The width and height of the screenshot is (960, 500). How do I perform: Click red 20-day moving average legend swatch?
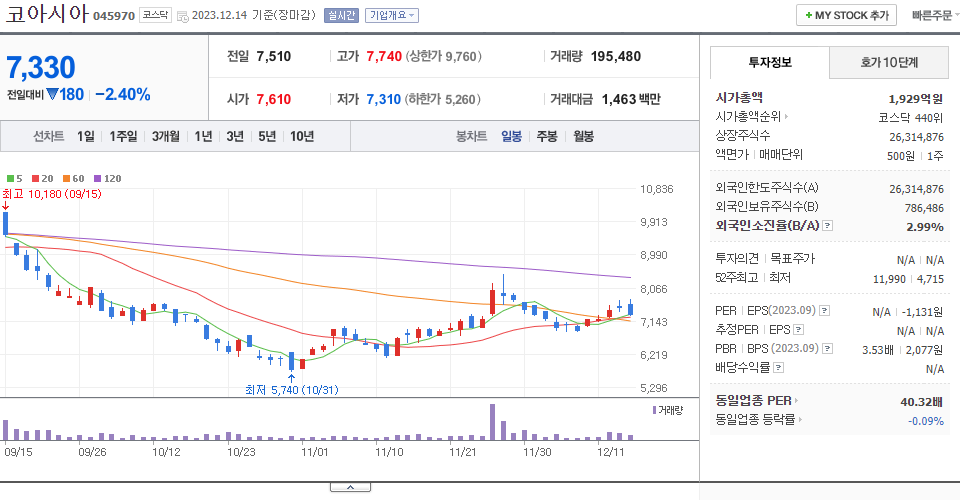[x=36, y=179]
